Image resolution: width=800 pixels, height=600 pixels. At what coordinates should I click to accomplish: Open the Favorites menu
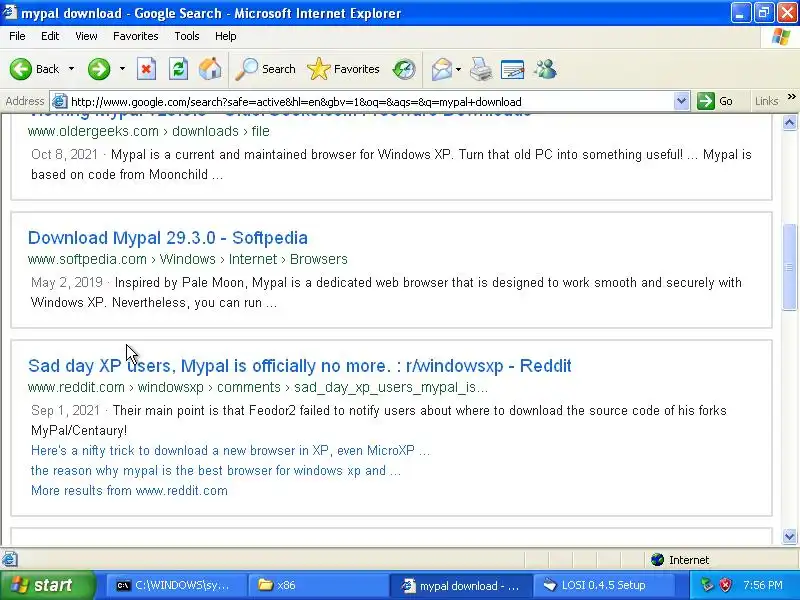[x=136, y=36]
